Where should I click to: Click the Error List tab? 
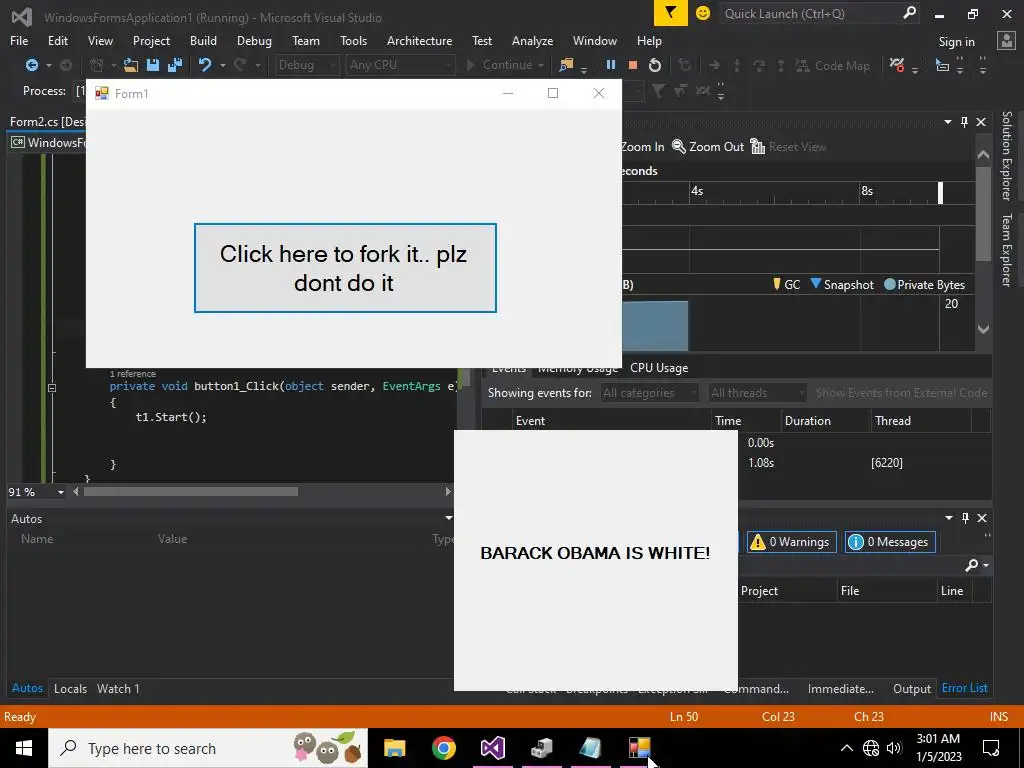coord(965,688)
